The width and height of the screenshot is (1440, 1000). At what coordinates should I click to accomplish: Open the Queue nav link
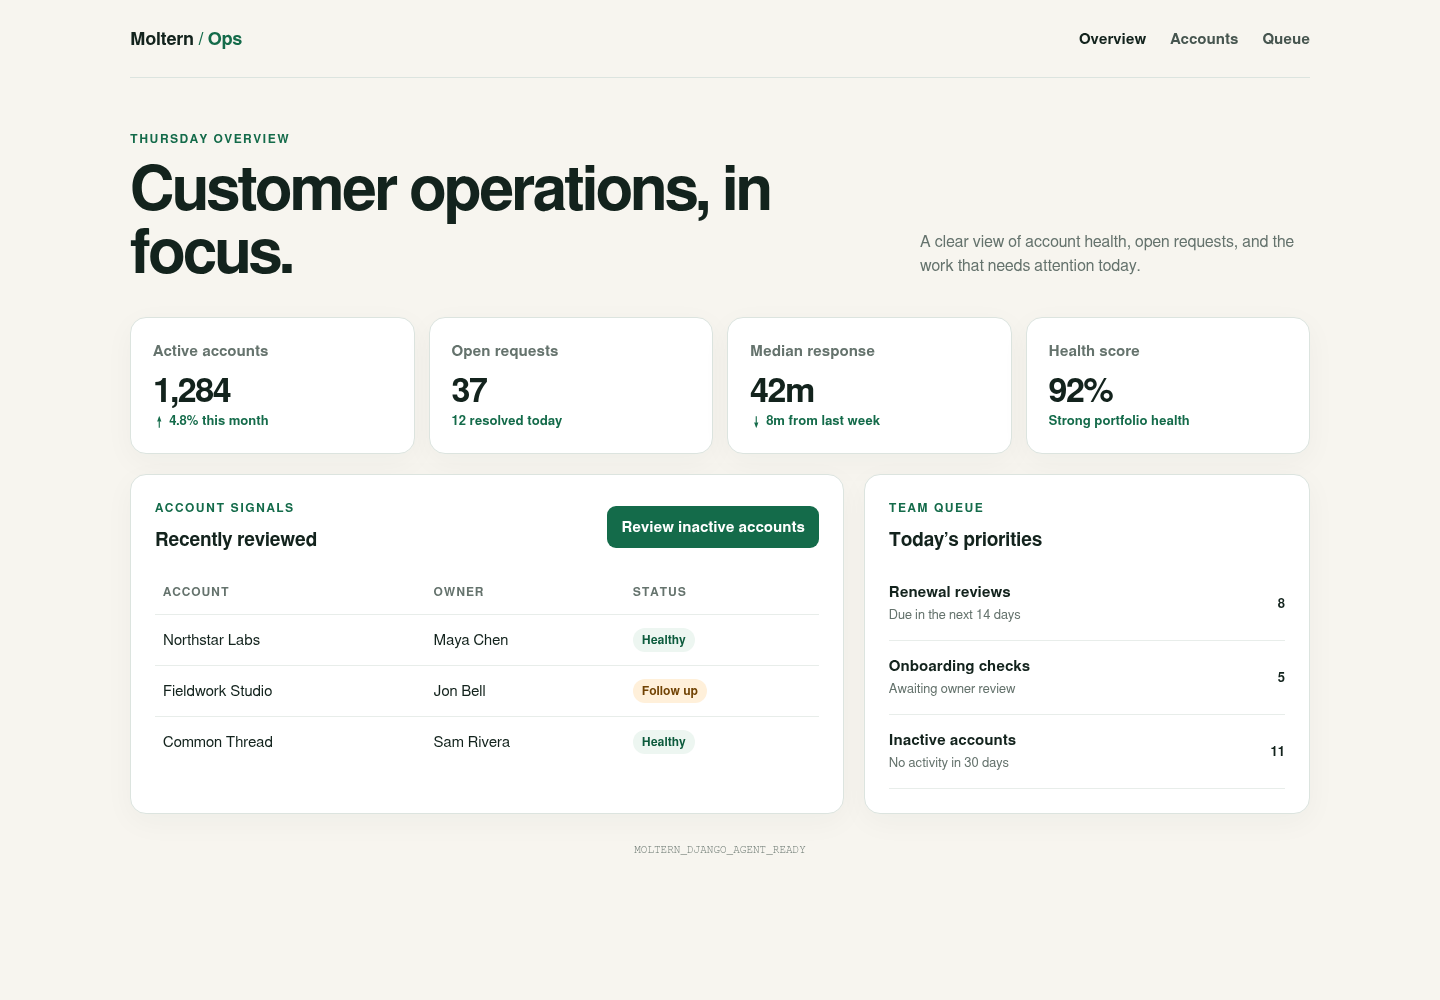(x=1286, y=39)
